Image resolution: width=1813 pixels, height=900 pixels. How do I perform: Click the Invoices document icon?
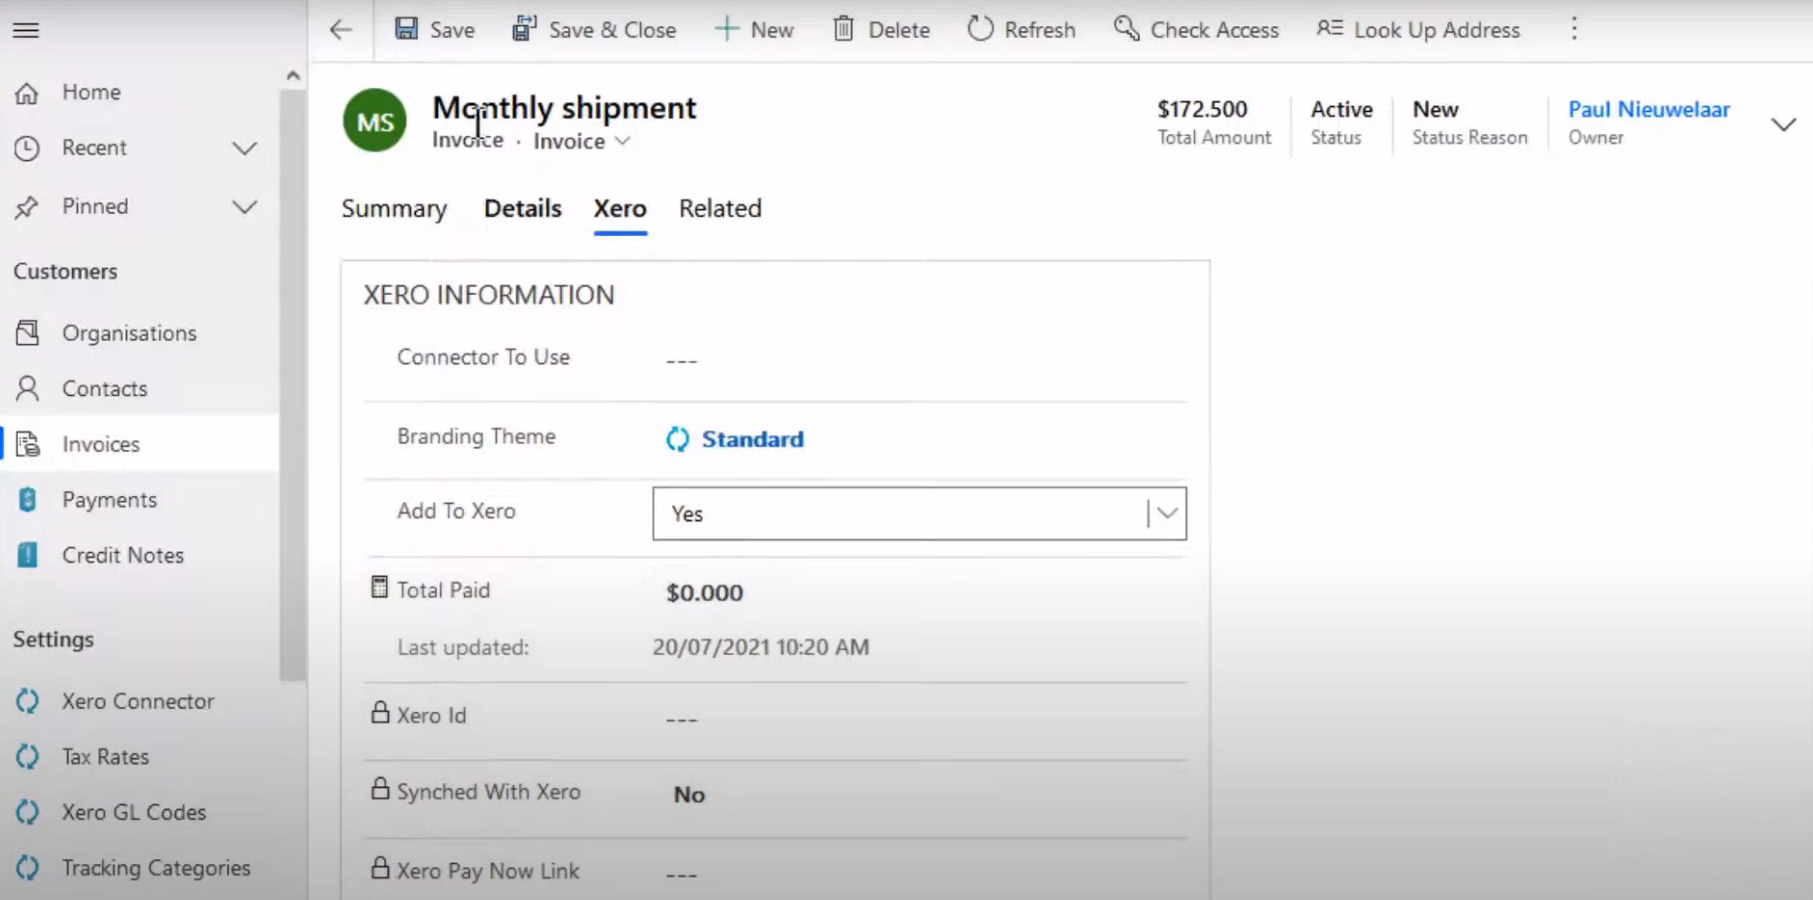point(27,444)
